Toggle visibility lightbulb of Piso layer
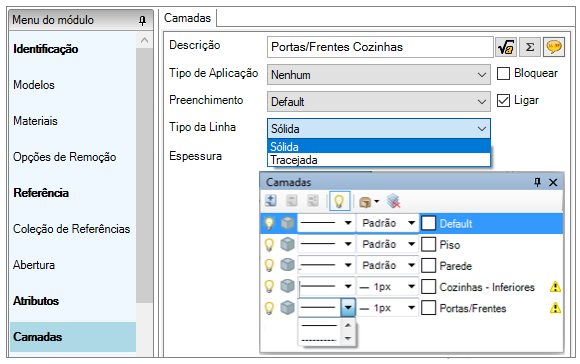 click(269, 245)
